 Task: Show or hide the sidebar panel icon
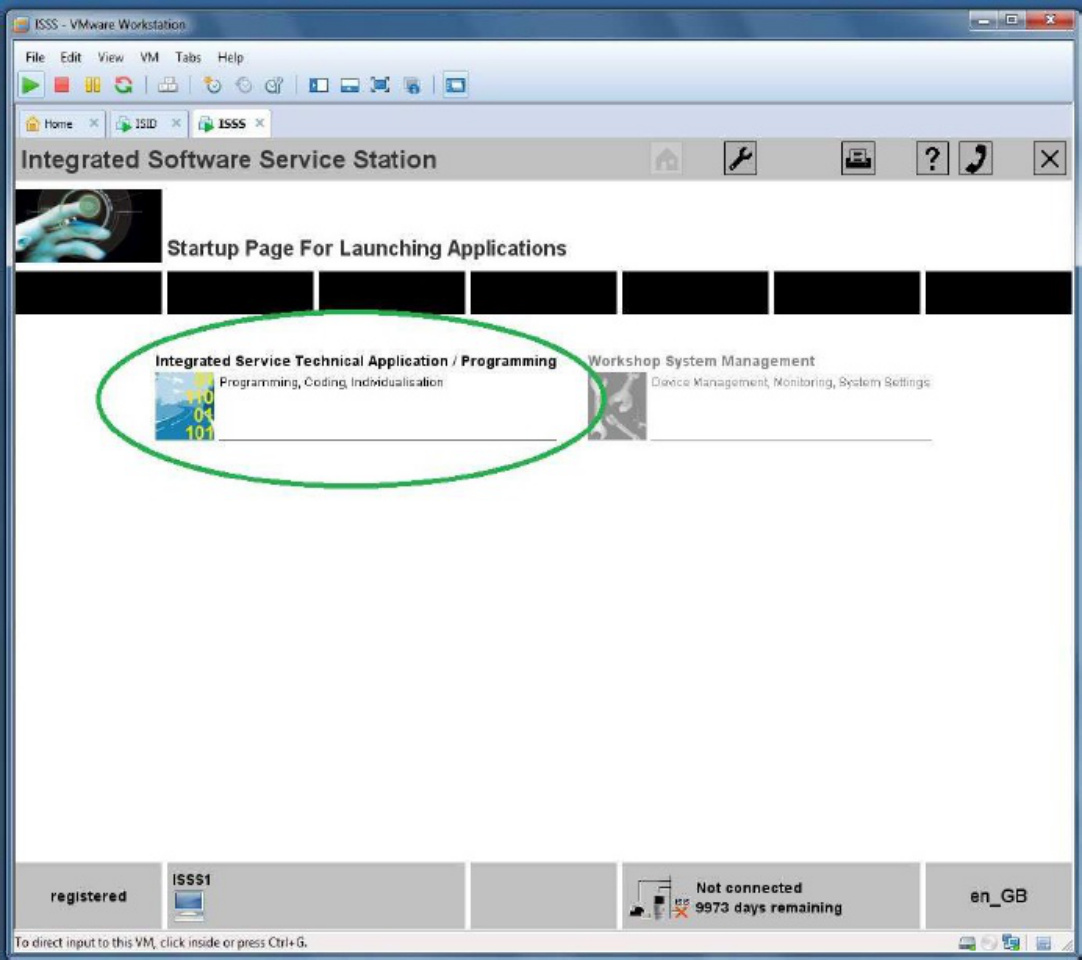[319, 86]
